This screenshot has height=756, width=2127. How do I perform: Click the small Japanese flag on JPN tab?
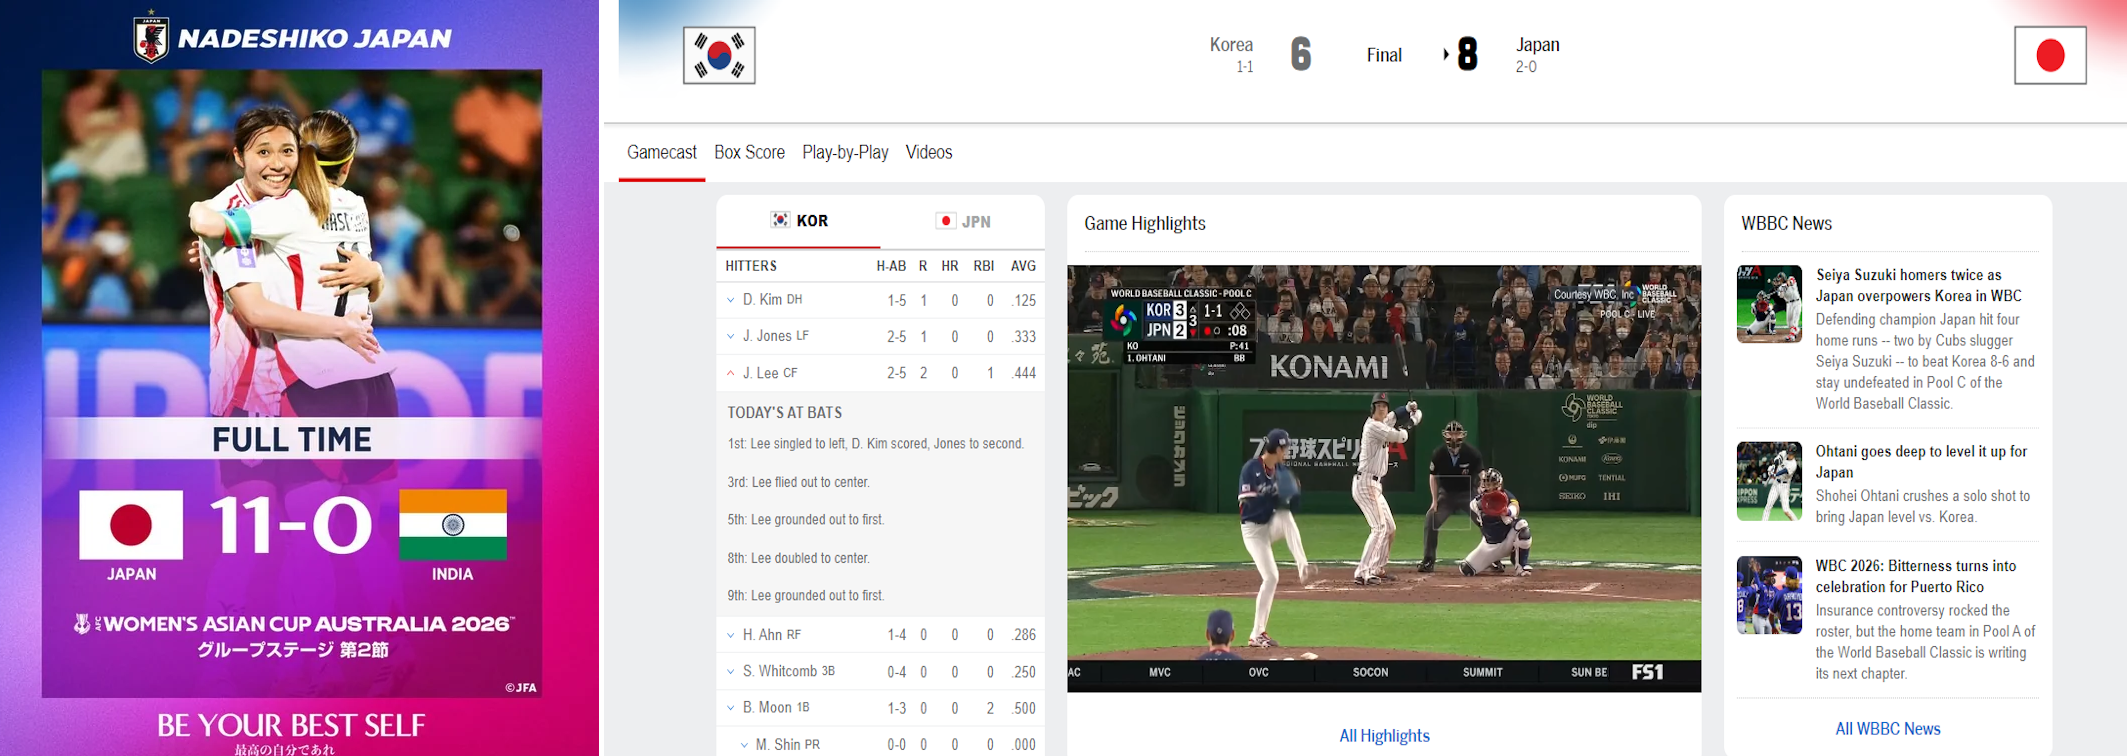click(945, 221)
